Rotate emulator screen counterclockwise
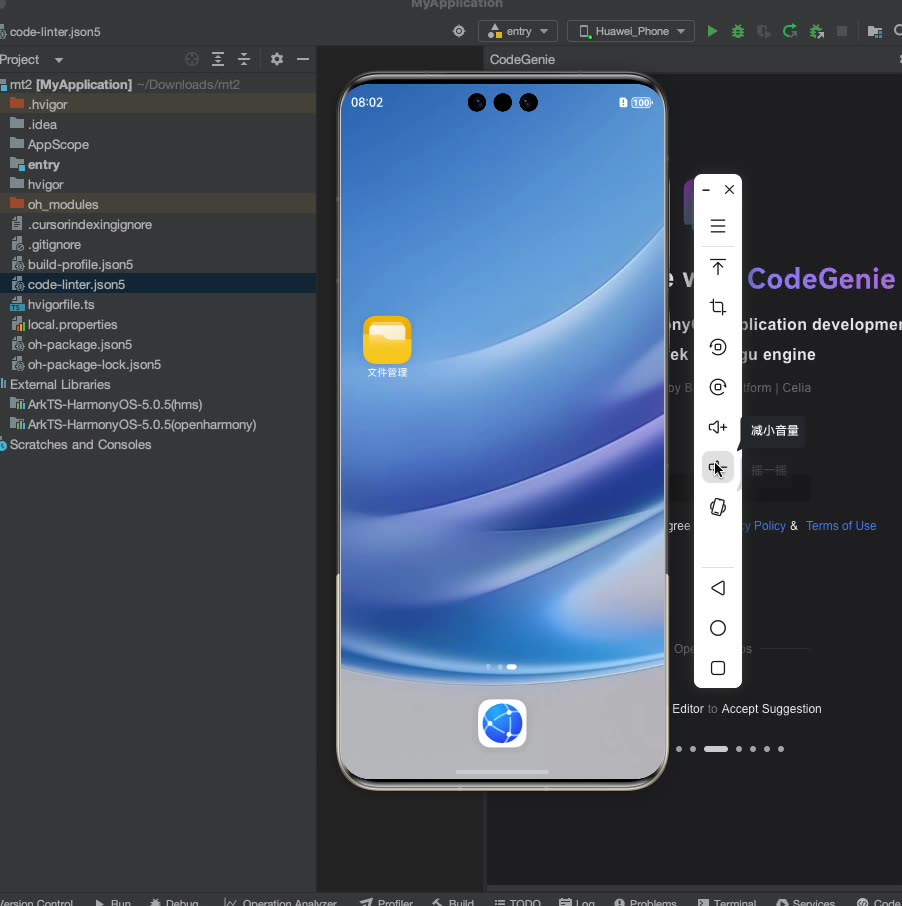902x906 pixels. [x=717, y=347]
